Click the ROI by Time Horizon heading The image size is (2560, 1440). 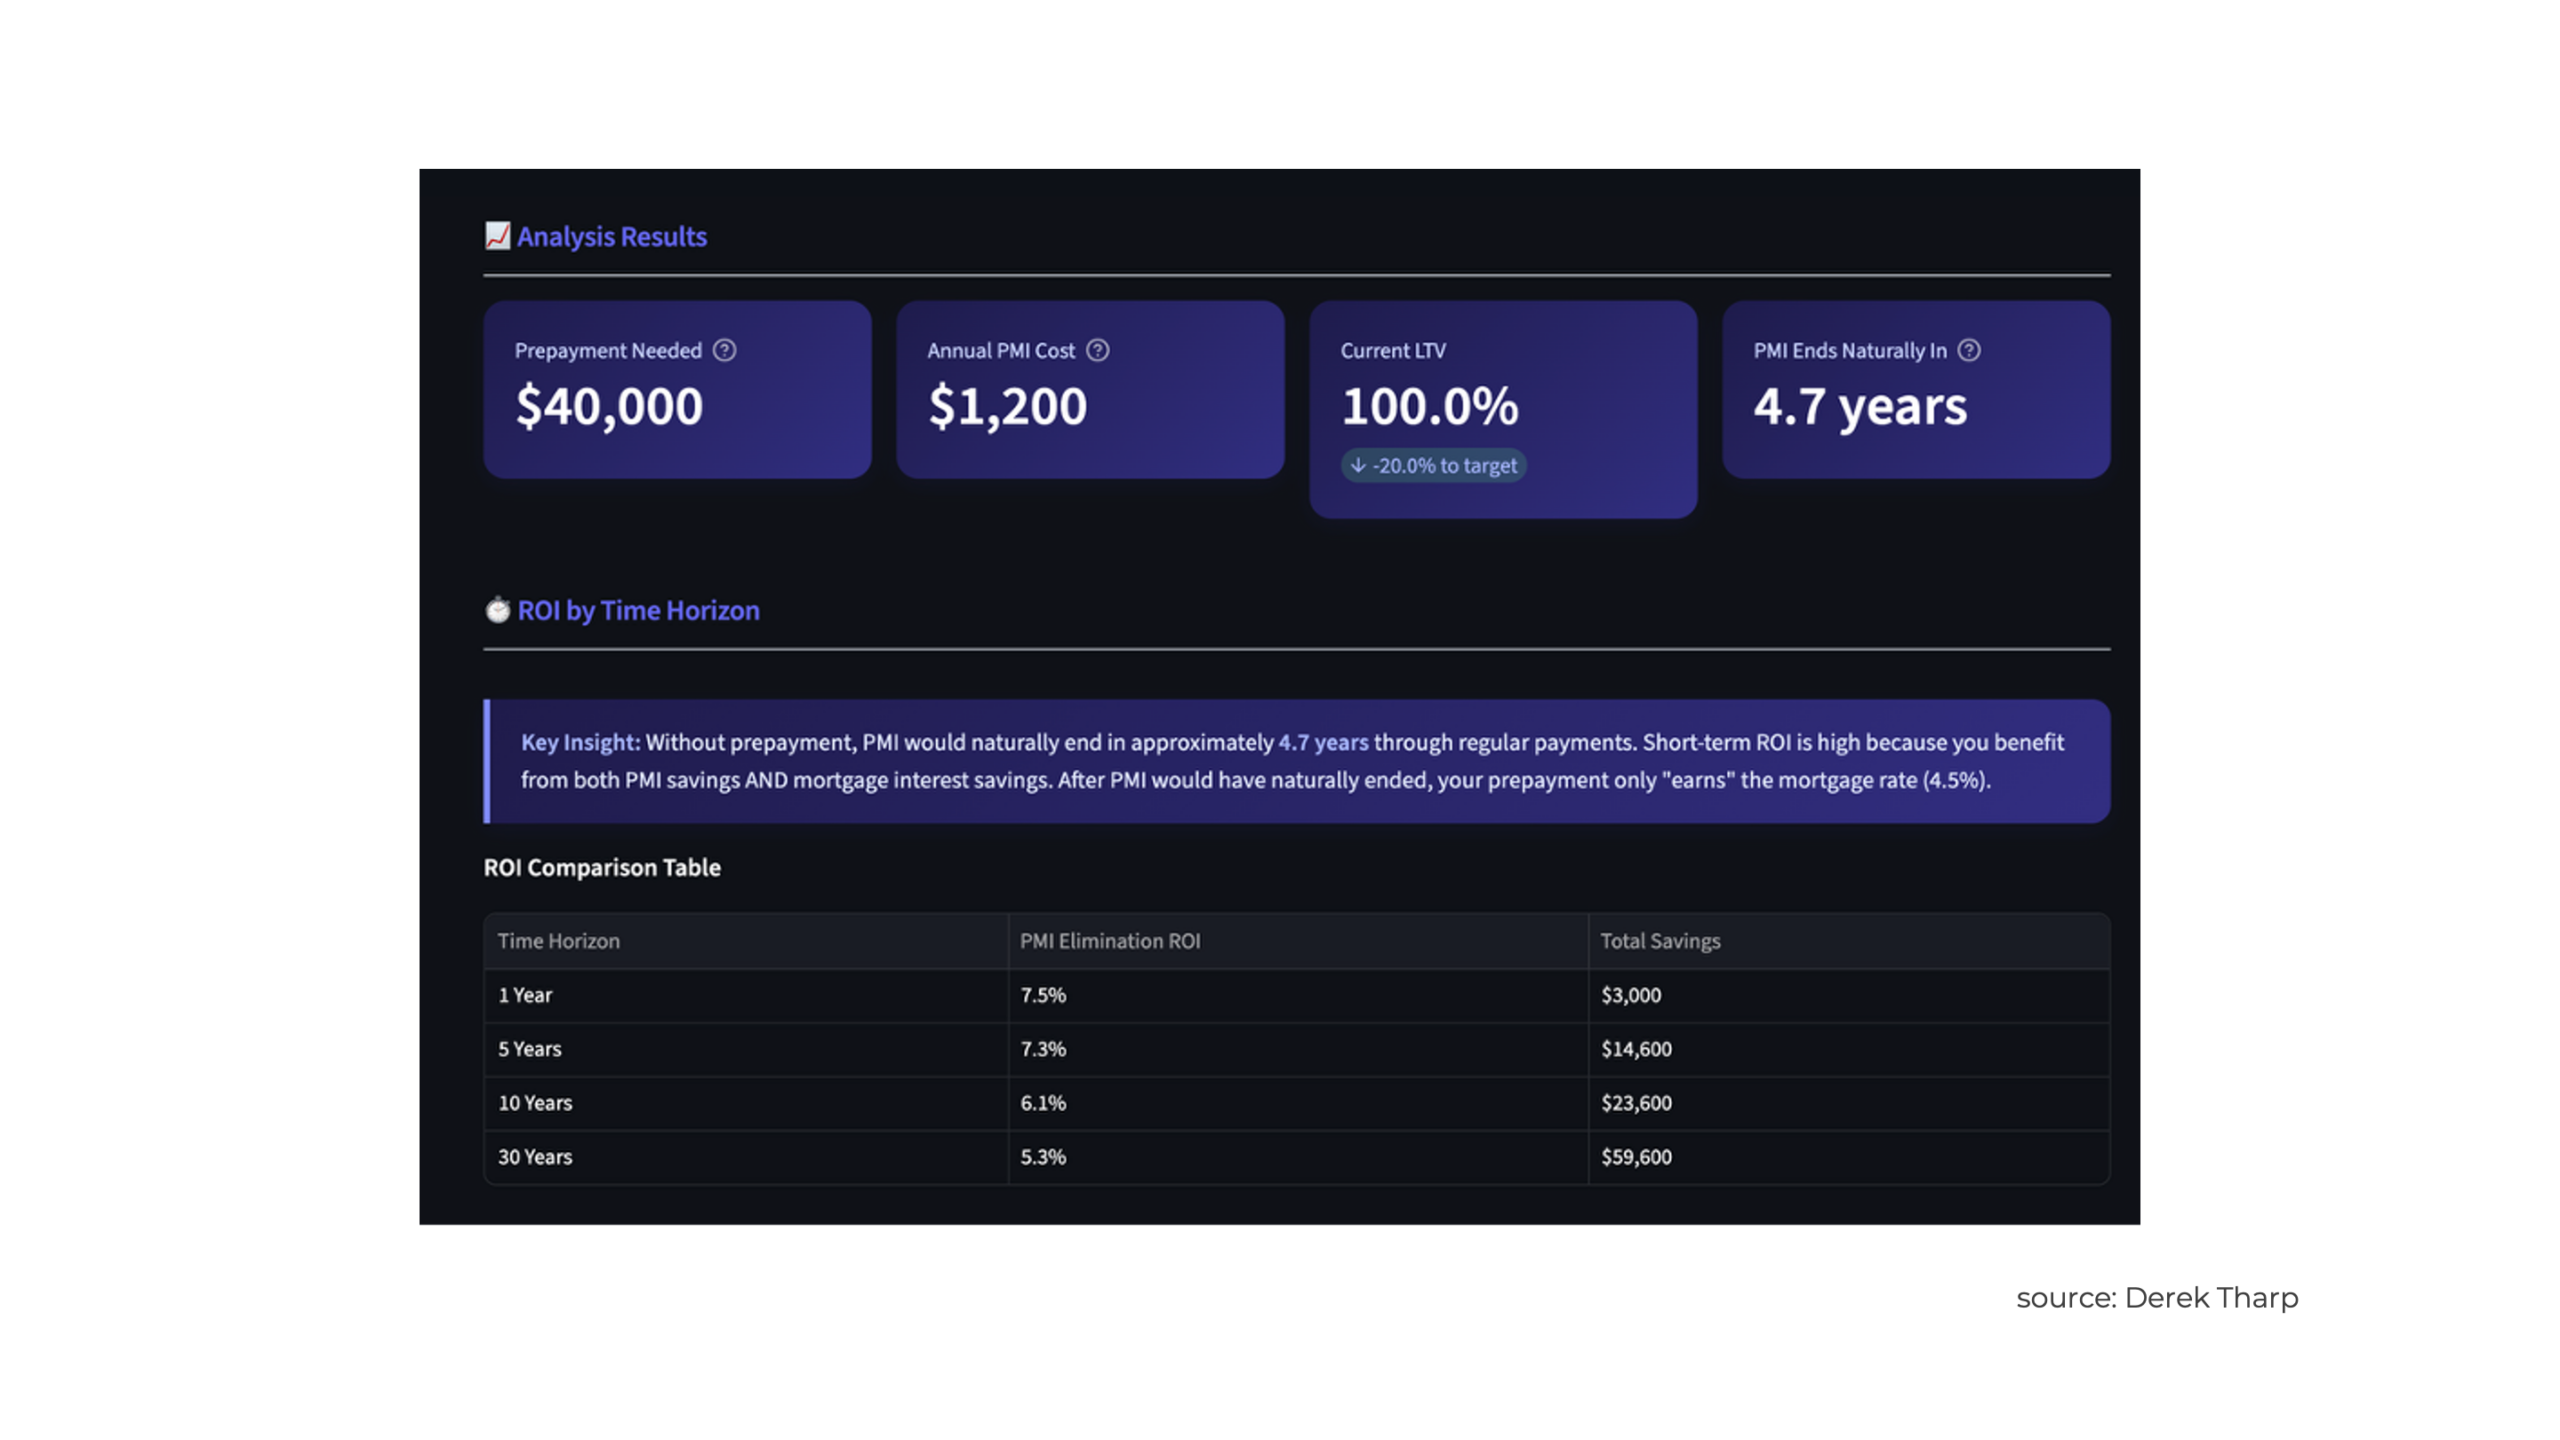point(638,610)
